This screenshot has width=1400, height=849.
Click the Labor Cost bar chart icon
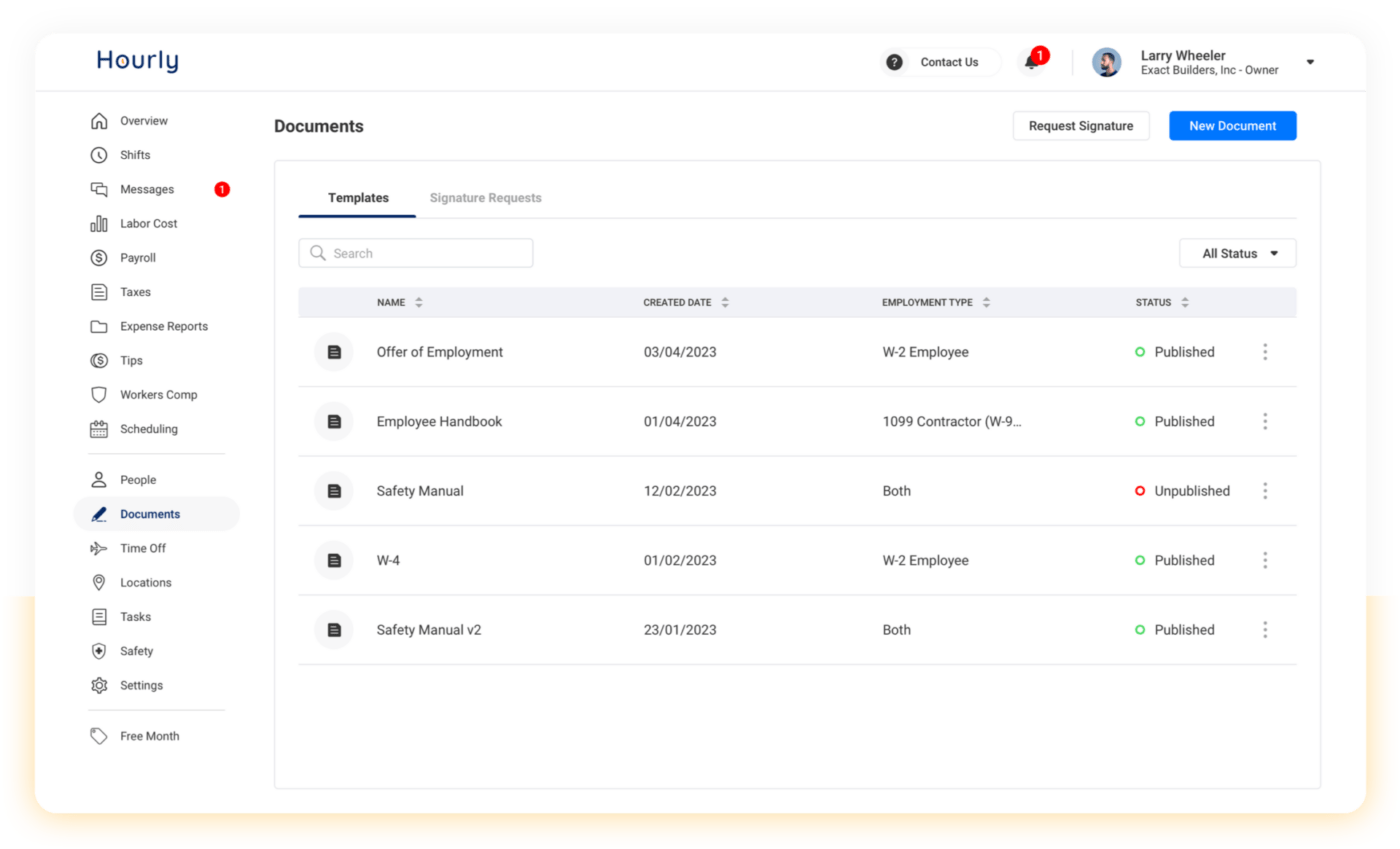coord(99,224)
